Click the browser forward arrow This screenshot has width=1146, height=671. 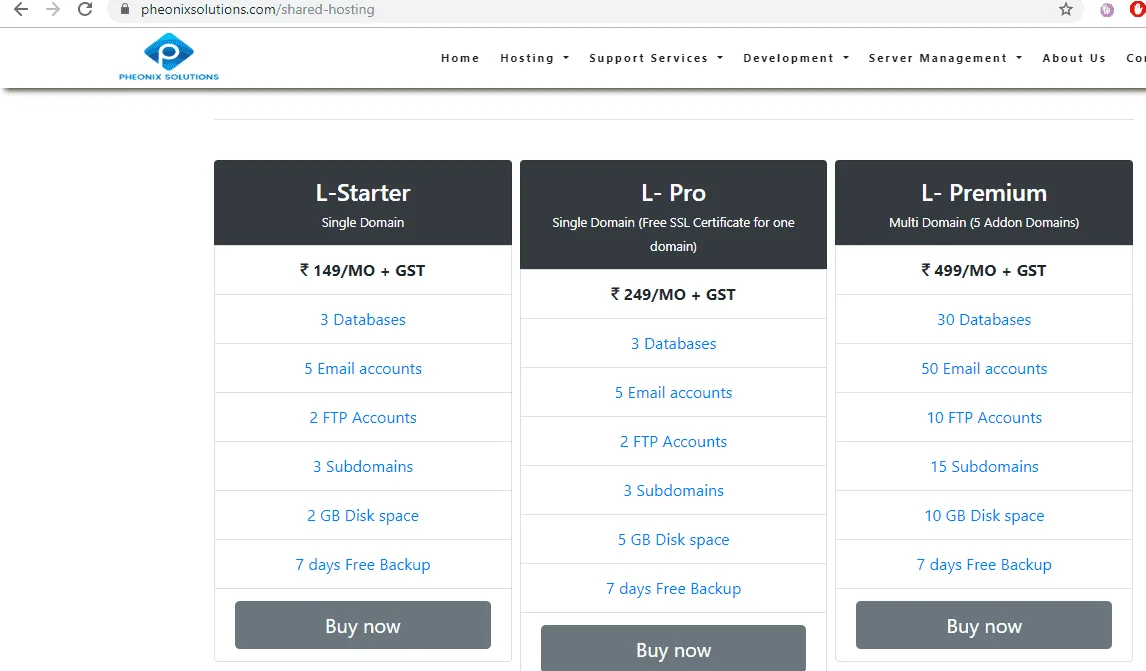53,10
